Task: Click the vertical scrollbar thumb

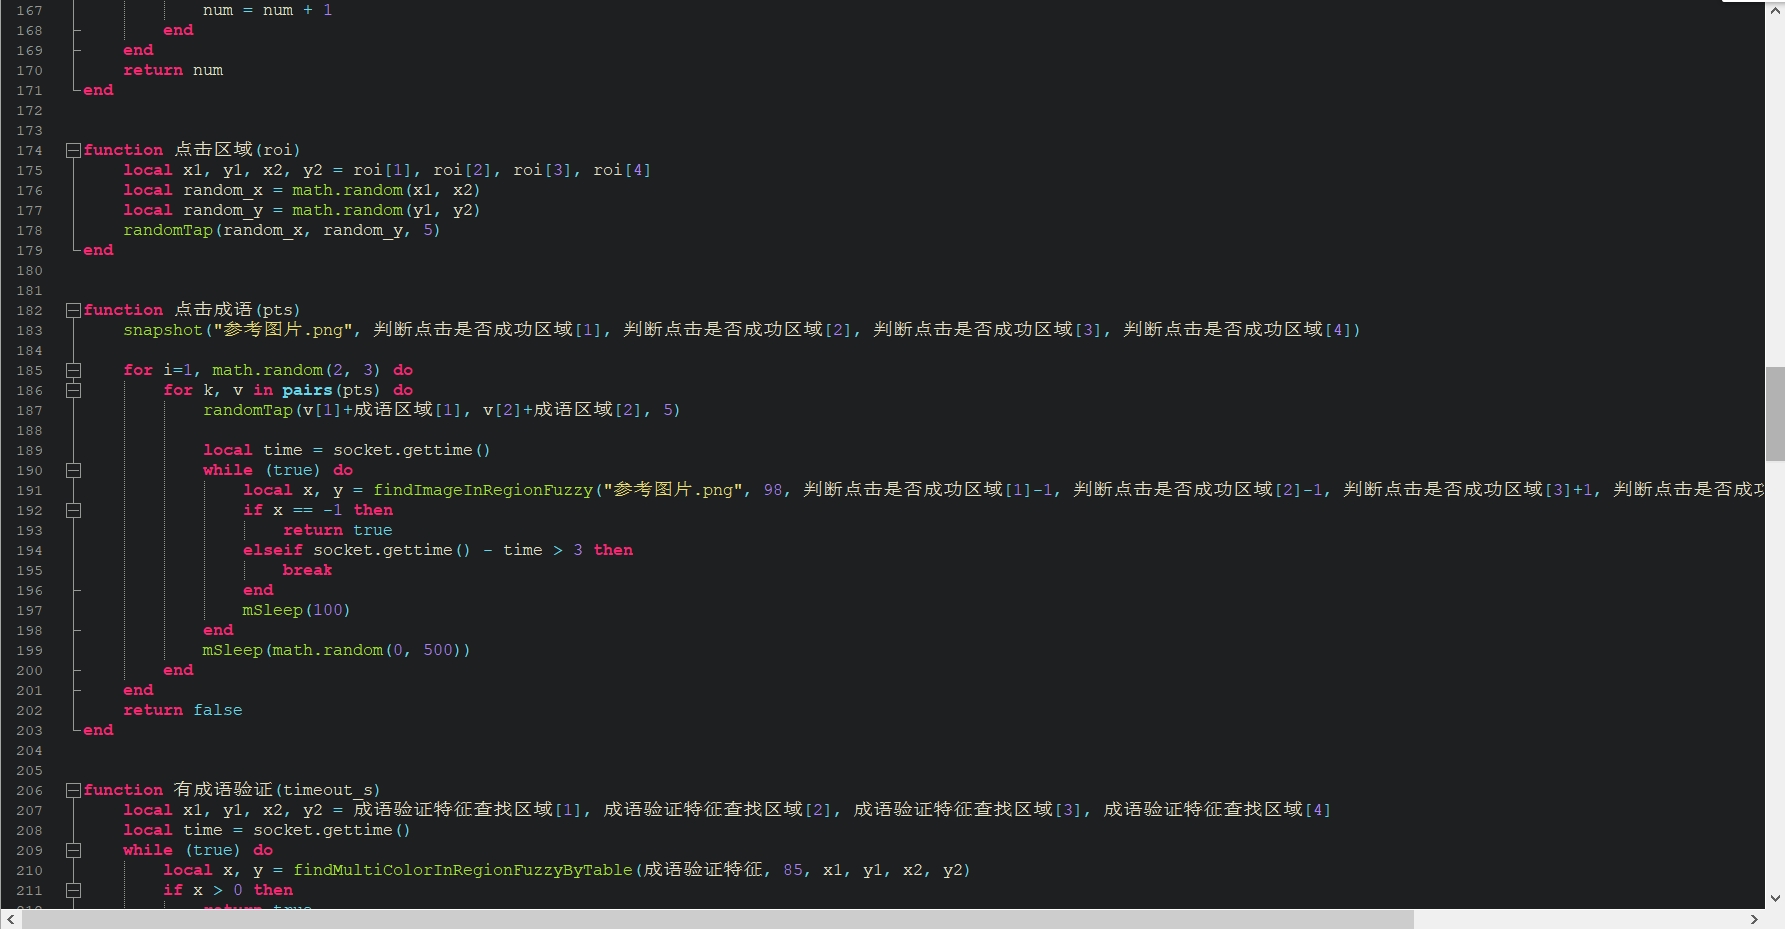Action: tap(1775, 414)
